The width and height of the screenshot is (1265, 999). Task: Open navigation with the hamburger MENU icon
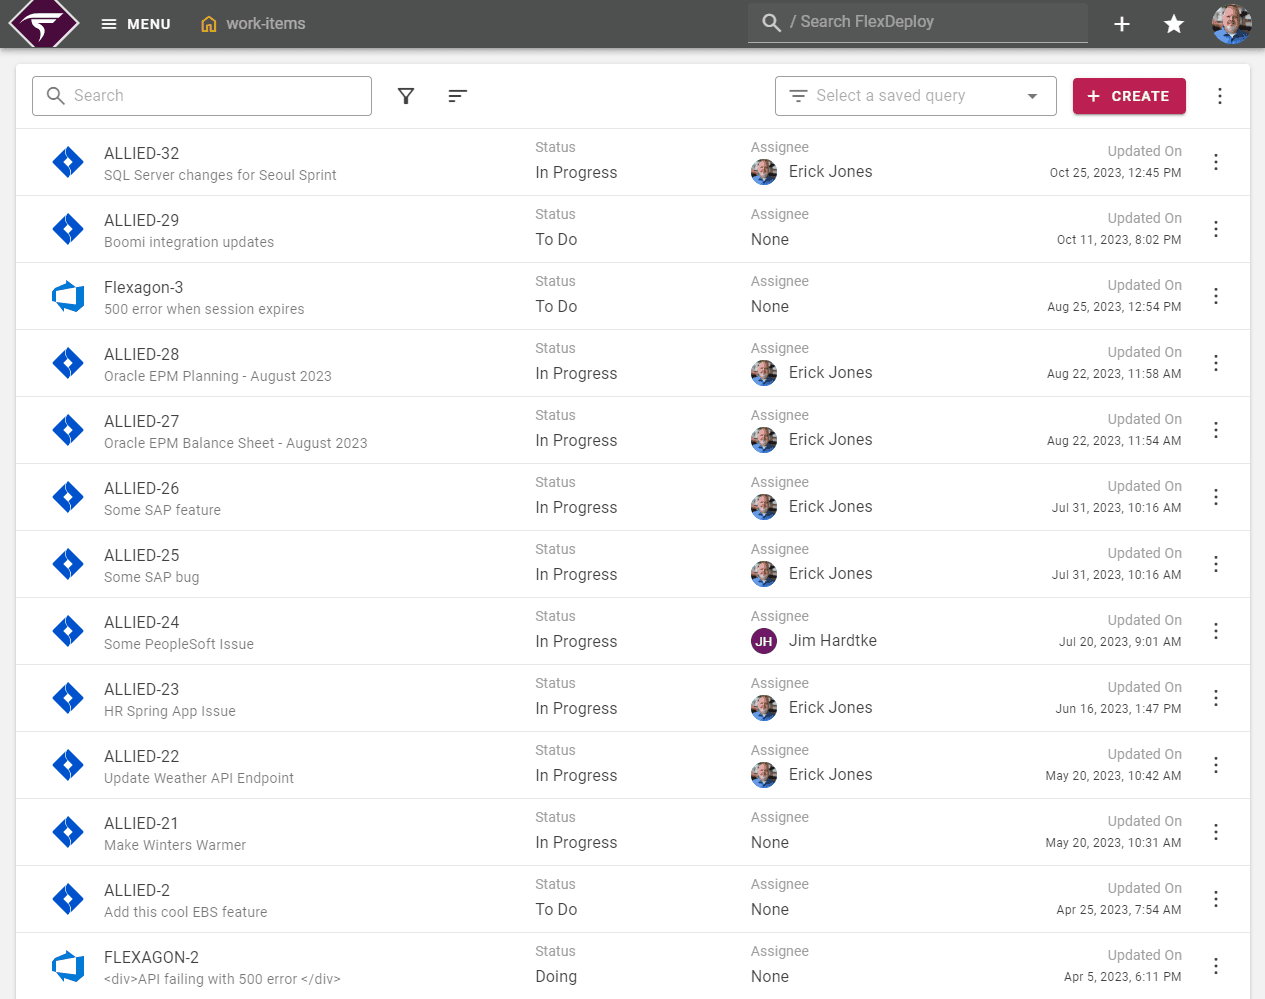(108, 23)
